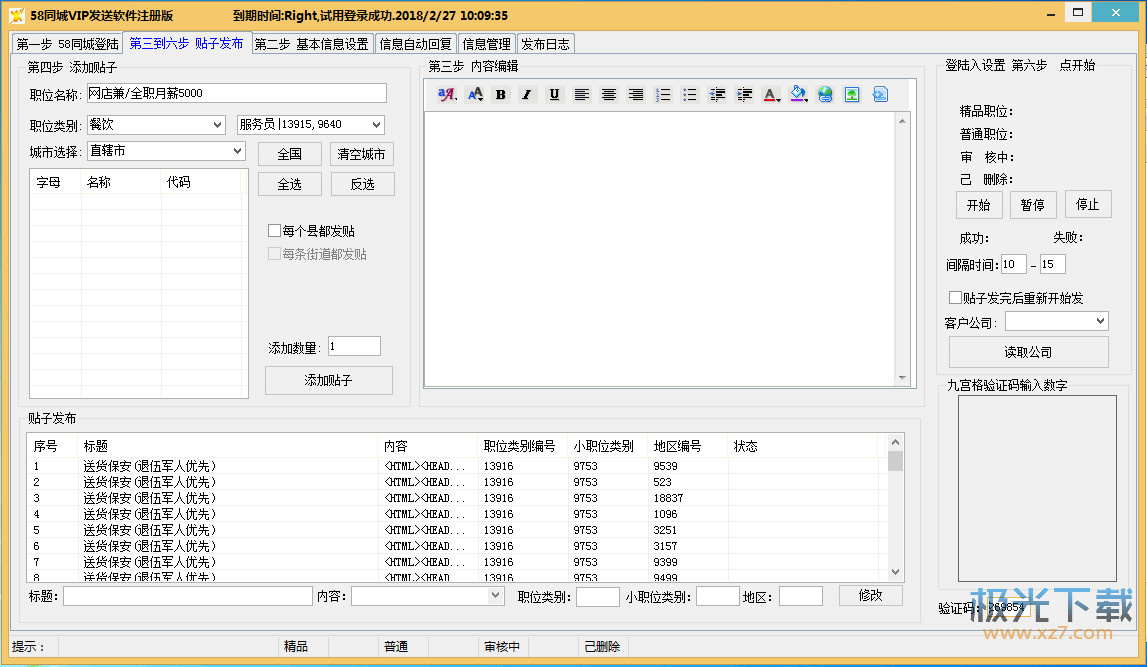Click the interval start time field showing 10
Screen dimensions: 1147x667
1013,264
